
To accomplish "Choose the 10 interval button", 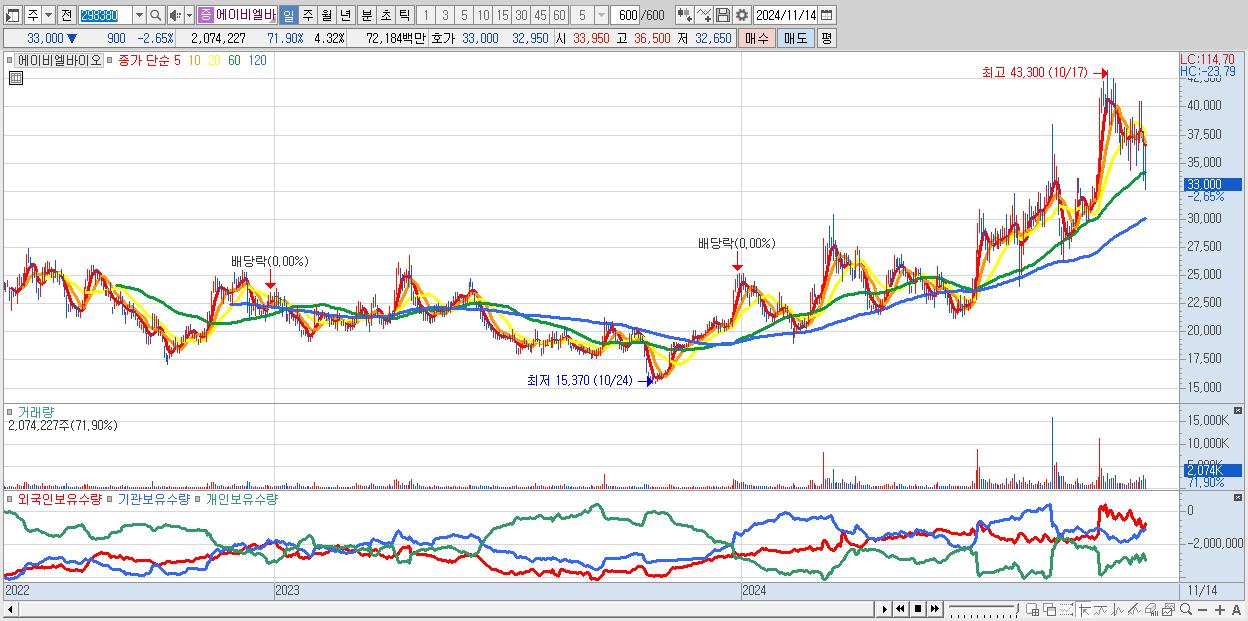I will [484, 15].
